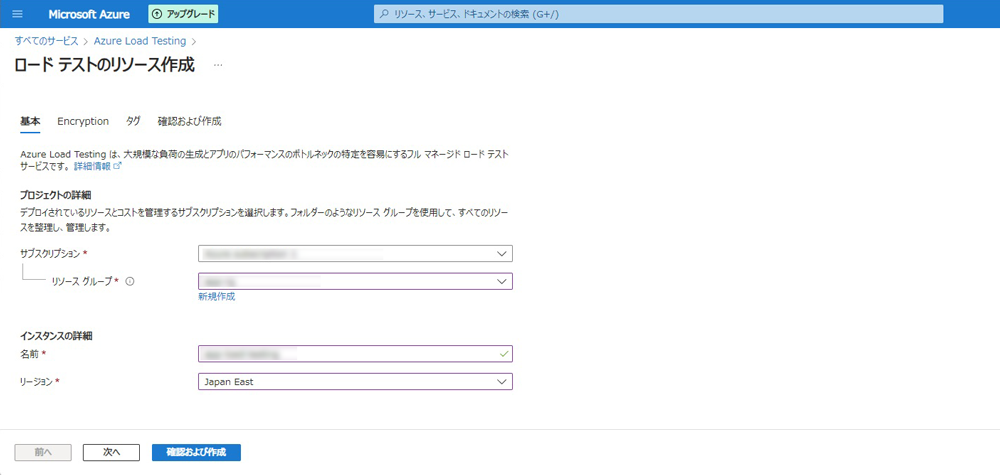The height and width of the screenshot is (475, 1000).
Task: Show info tooltip for リソース グループ
Action: [129, 281]
